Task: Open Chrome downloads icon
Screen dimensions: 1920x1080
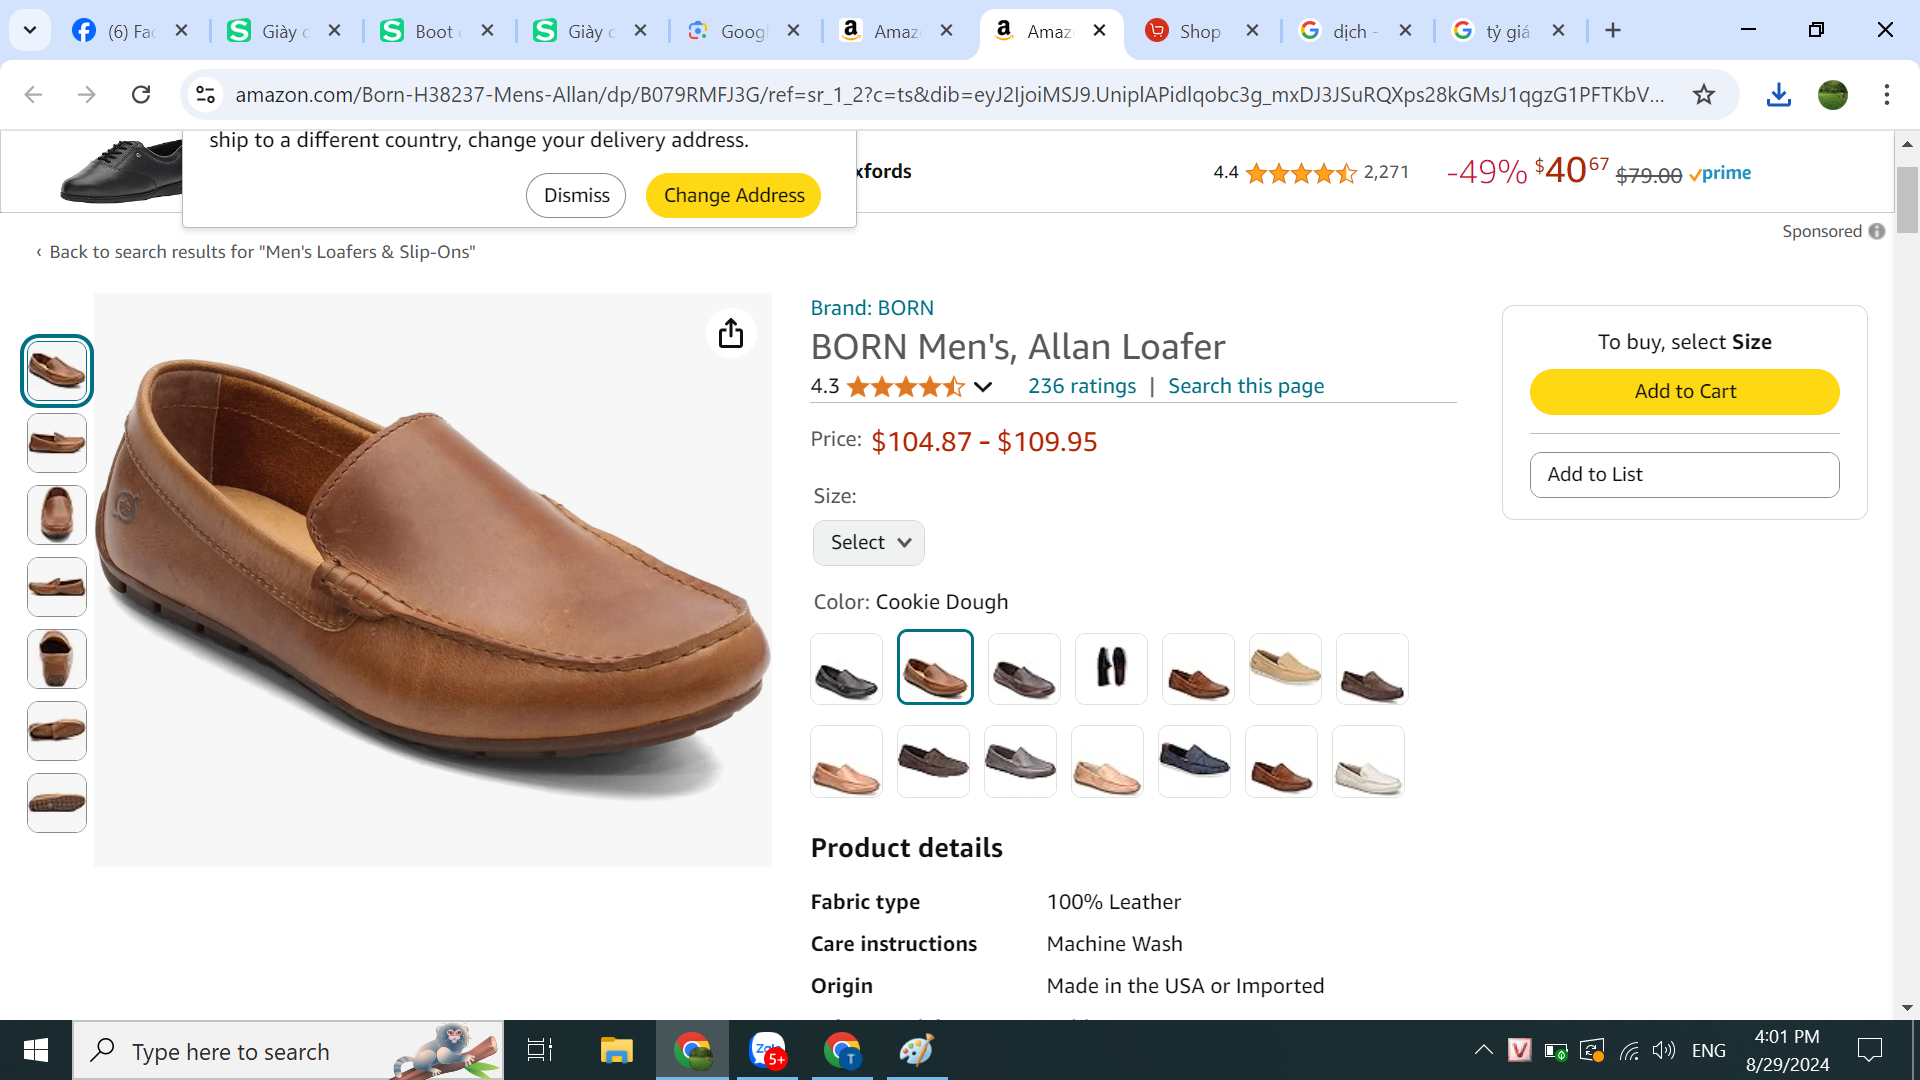Action: [x=1778, y=94]
